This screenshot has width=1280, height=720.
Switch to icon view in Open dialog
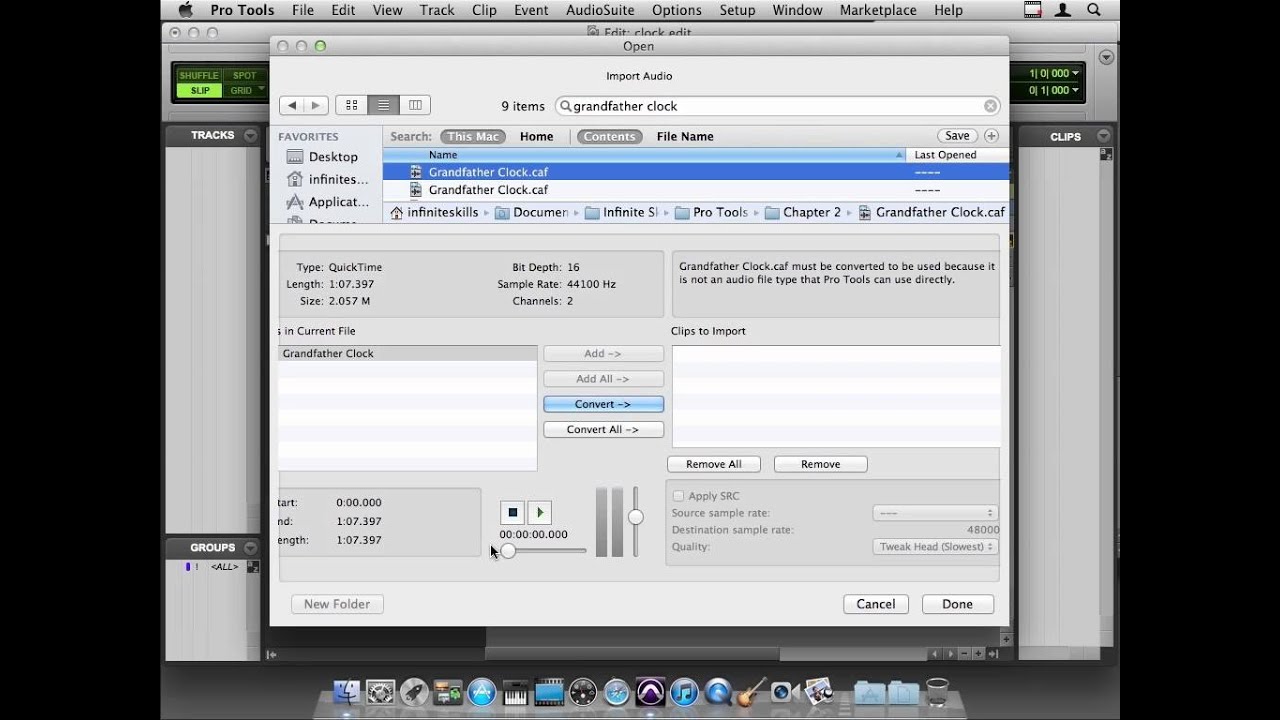coord(351,105)
